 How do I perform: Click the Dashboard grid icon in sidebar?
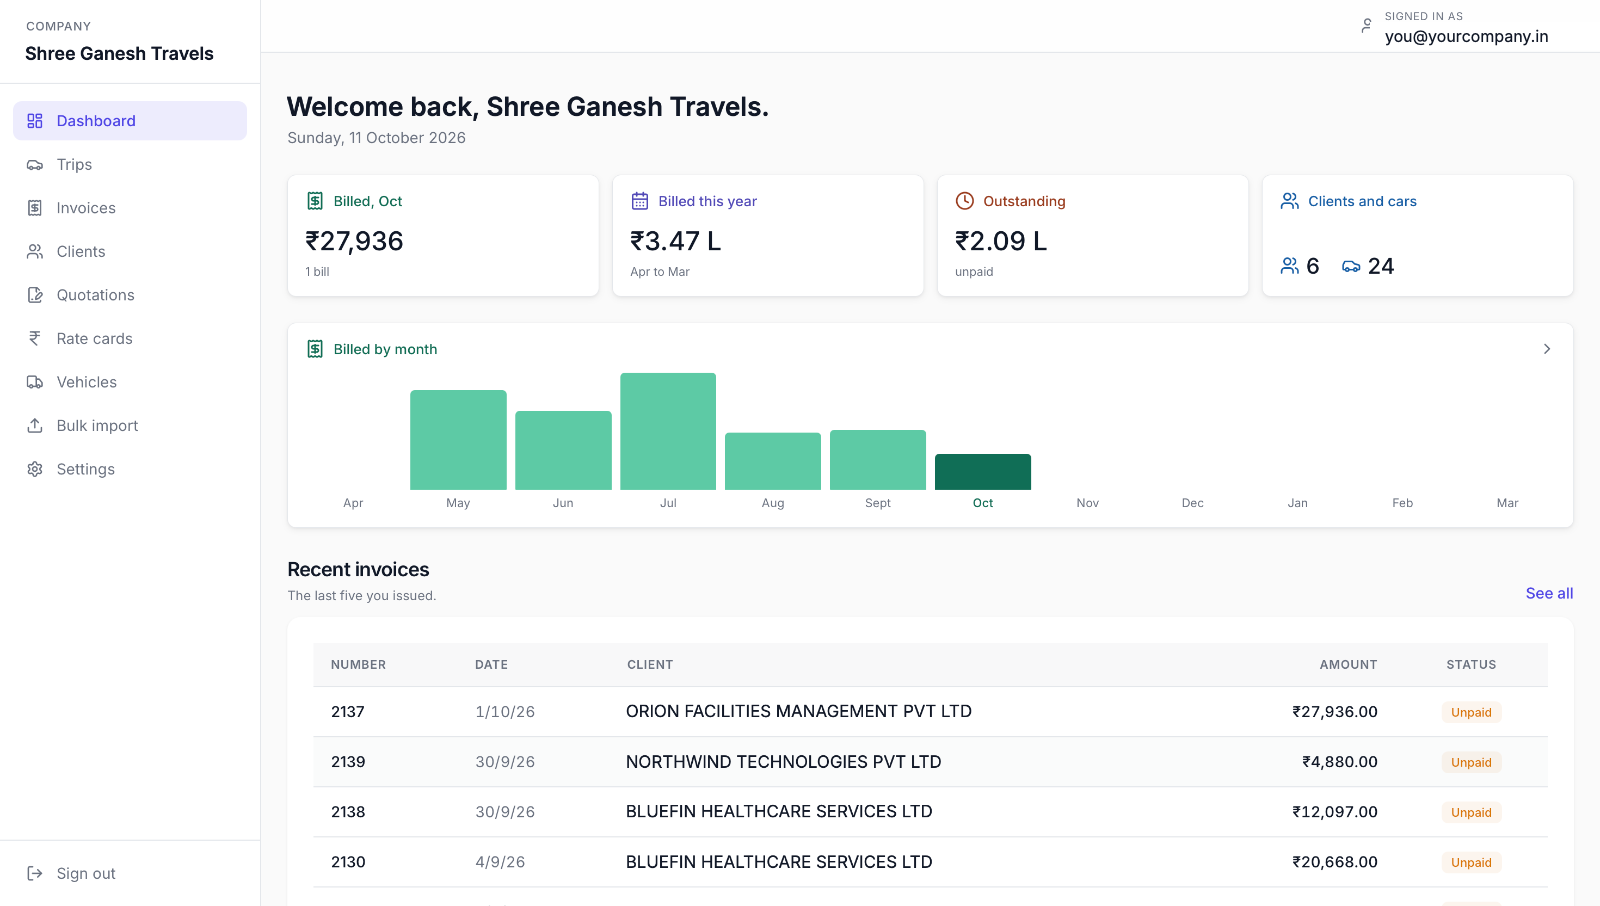coord(35,121)
